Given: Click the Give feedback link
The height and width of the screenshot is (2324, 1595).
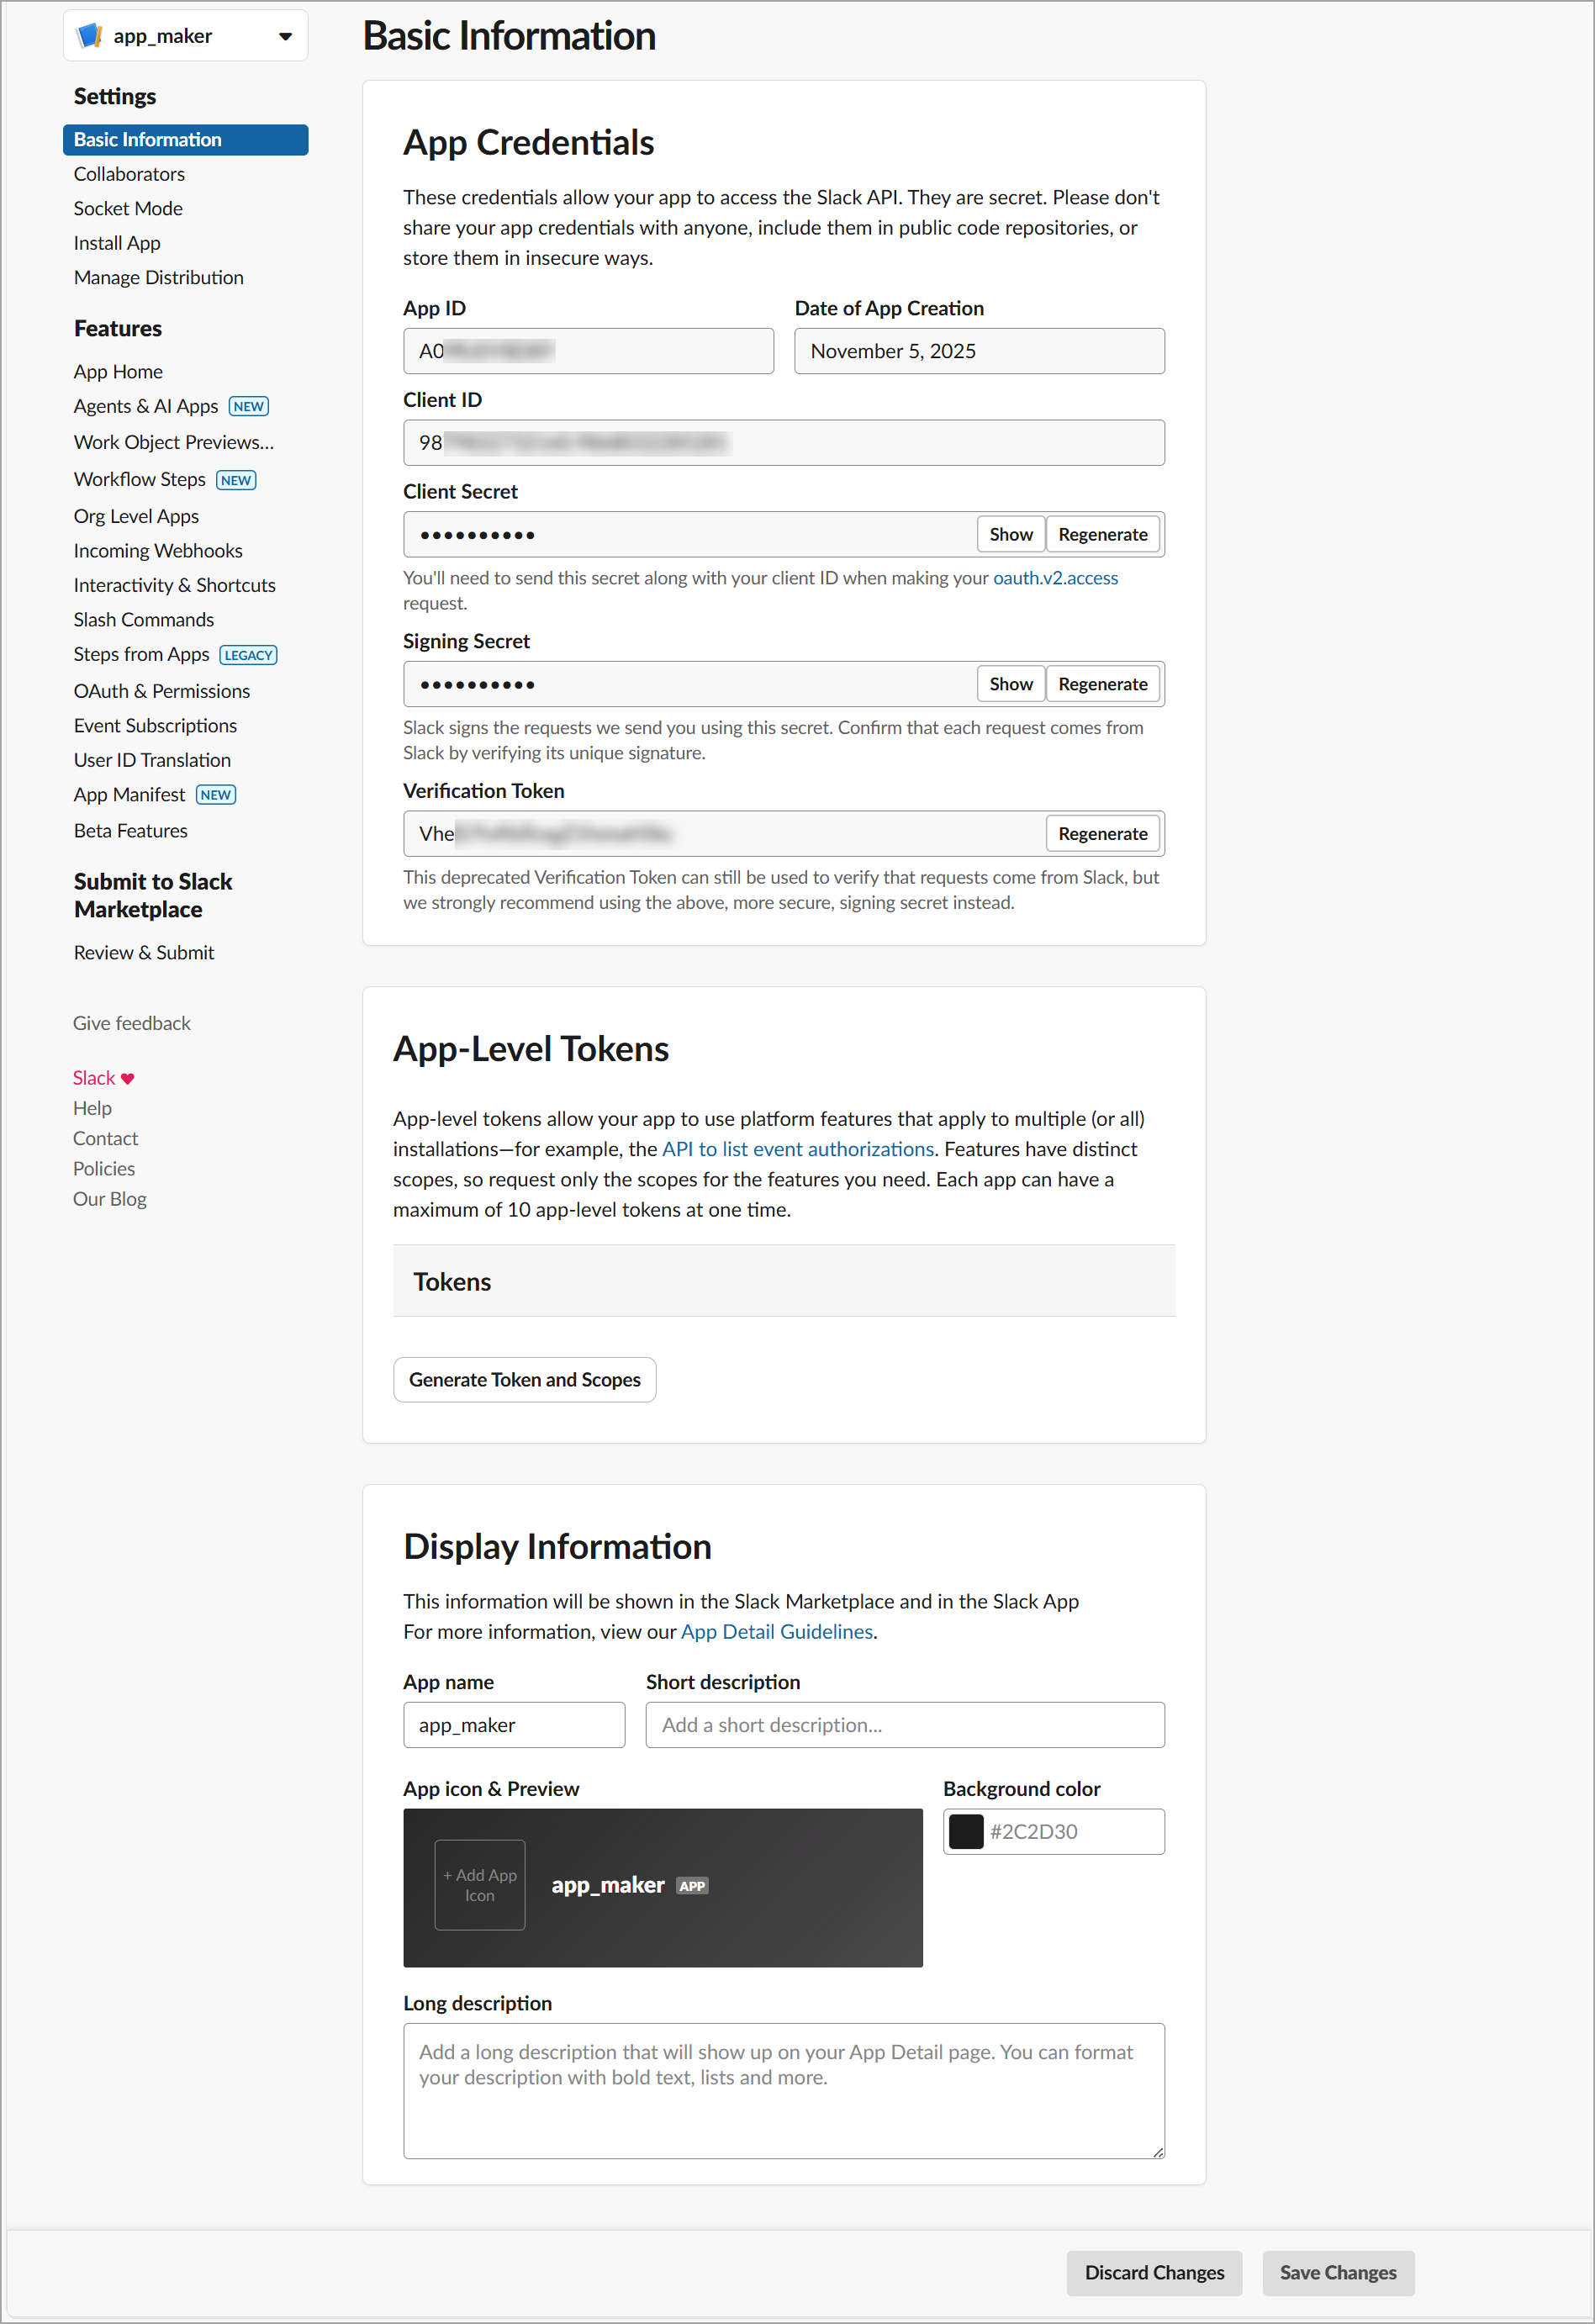Looking at the screenshot, I should point(132,1023).
